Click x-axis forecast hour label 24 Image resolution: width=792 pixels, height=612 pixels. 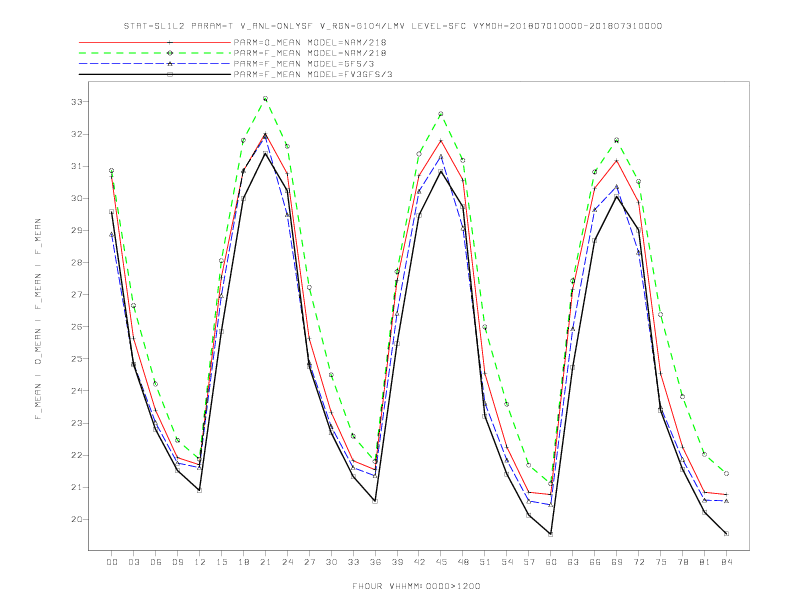click(x=287, y=562)
